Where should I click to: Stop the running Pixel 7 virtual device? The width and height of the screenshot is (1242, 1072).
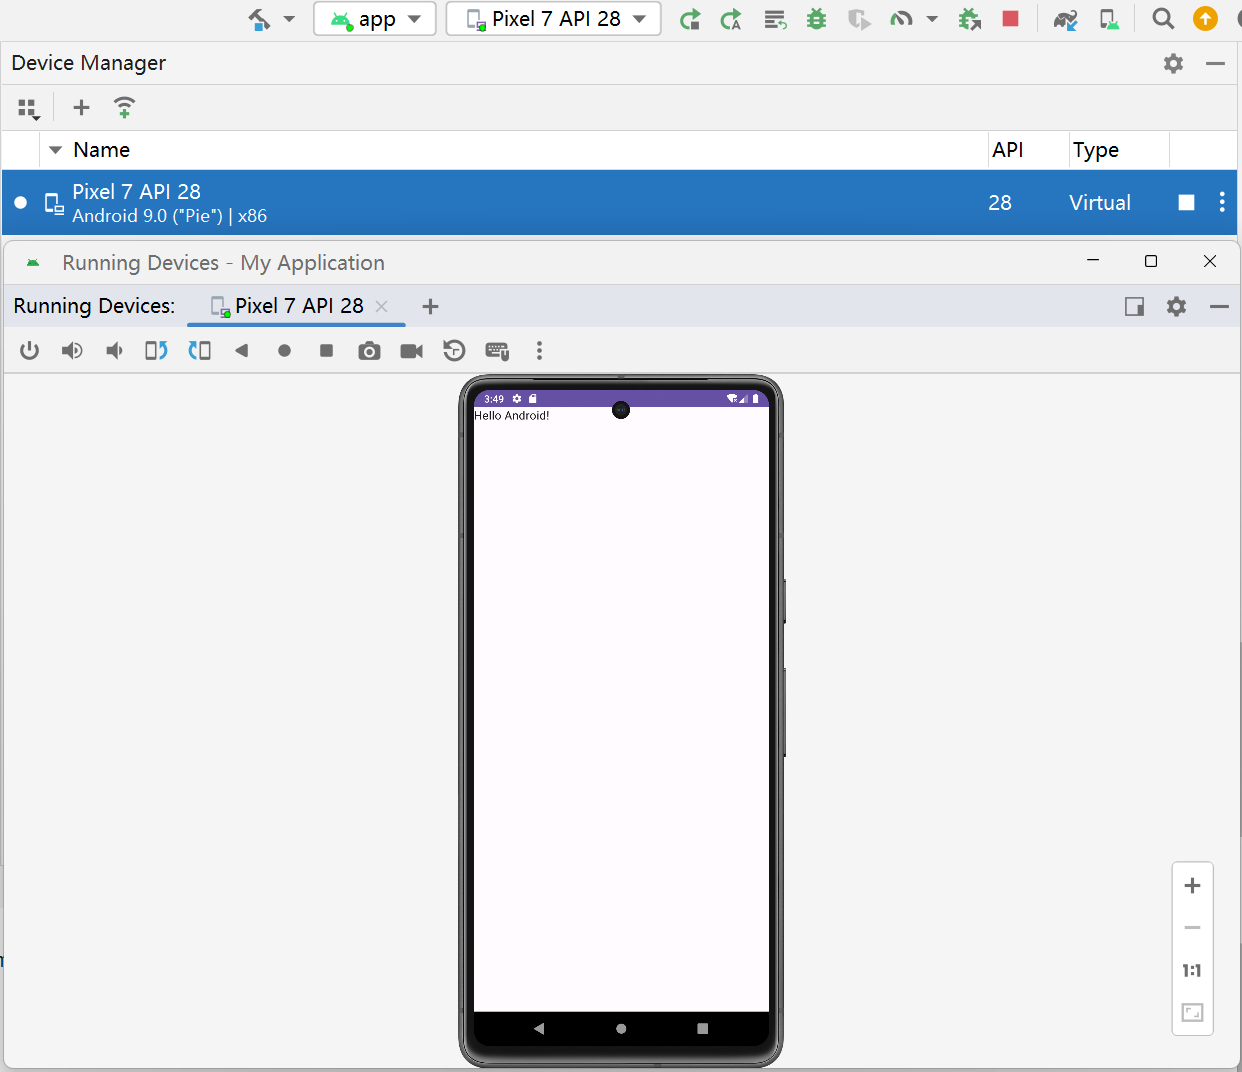point(1186,203)
